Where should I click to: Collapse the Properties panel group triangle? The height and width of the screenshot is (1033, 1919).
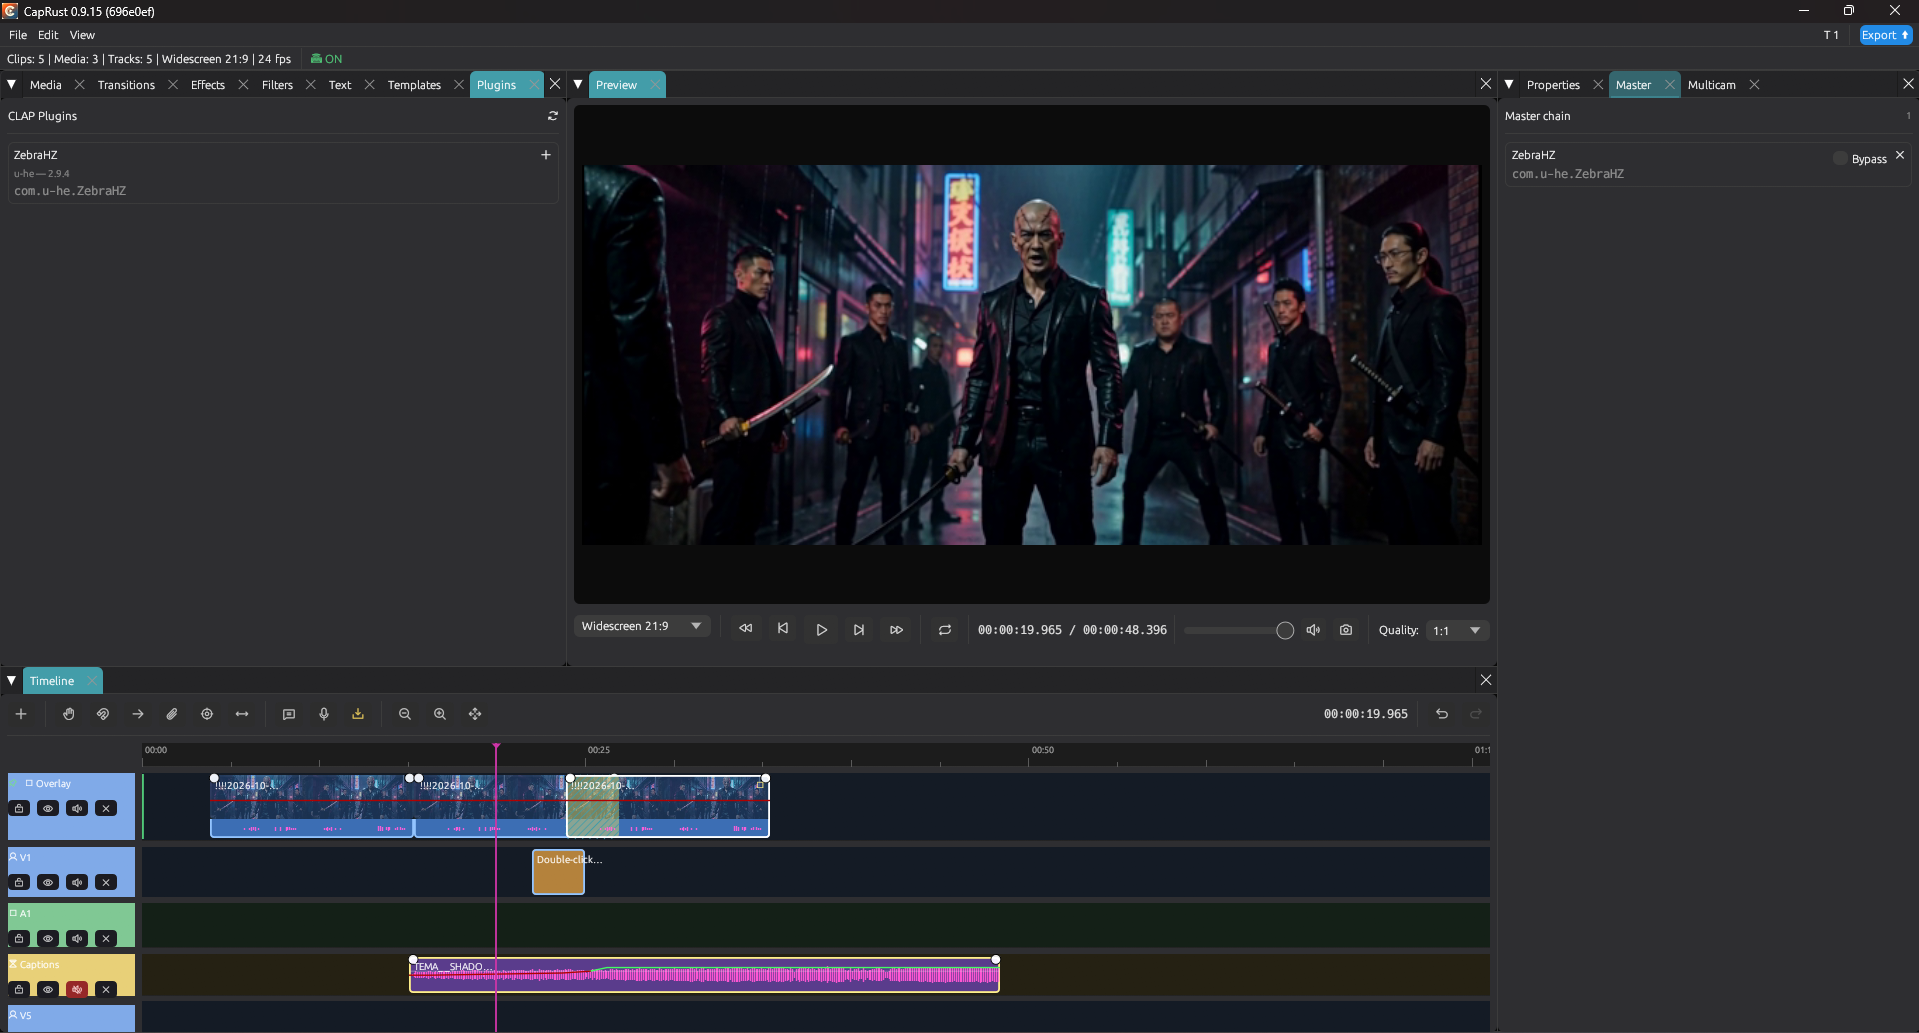[x=1509, y=84]
